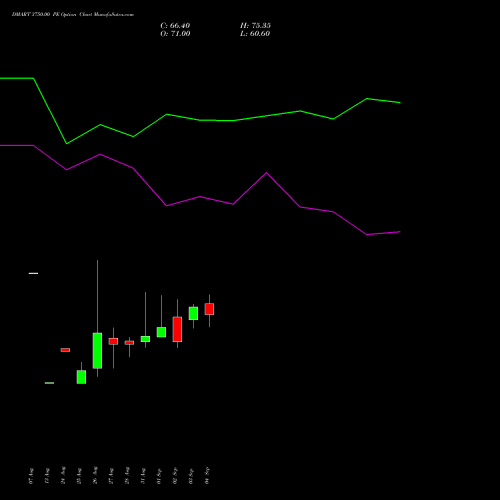Click the last red candle for 04 Sep
The width and height of the screenshot is (500, 500).
pos(209,309)
